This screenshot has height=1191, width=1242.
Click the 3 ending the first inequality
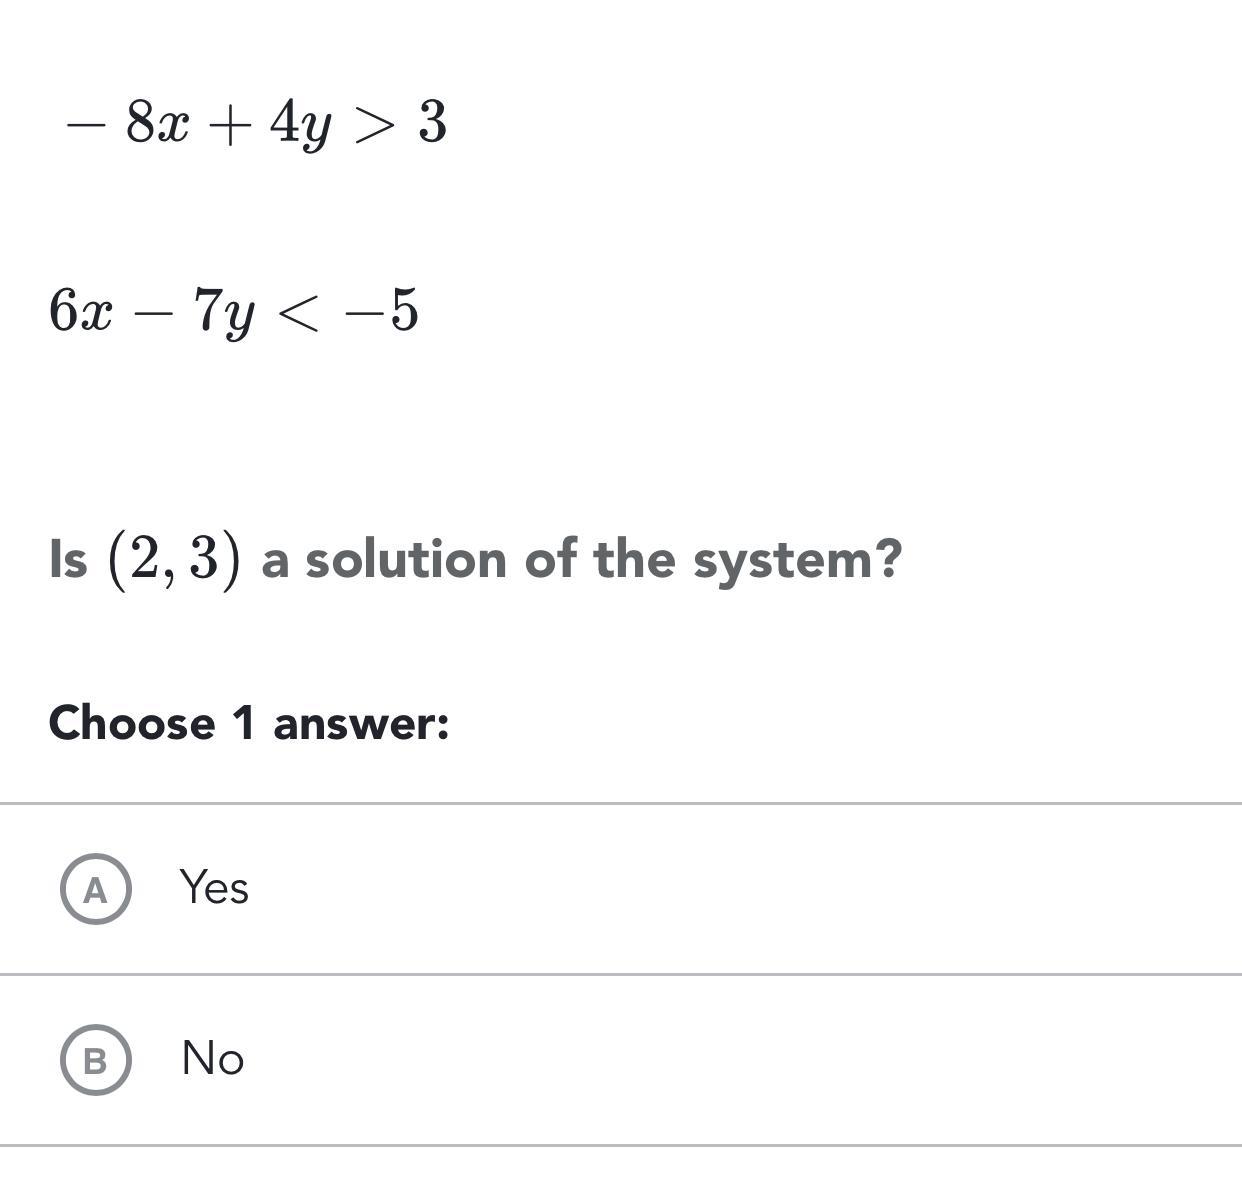[x=432, y=123]
